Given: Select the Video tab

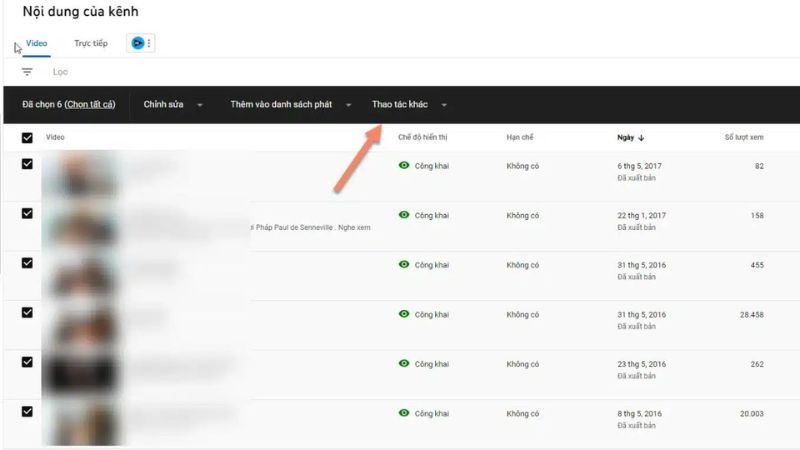Looking at the screenshot, I should (36, 44).
